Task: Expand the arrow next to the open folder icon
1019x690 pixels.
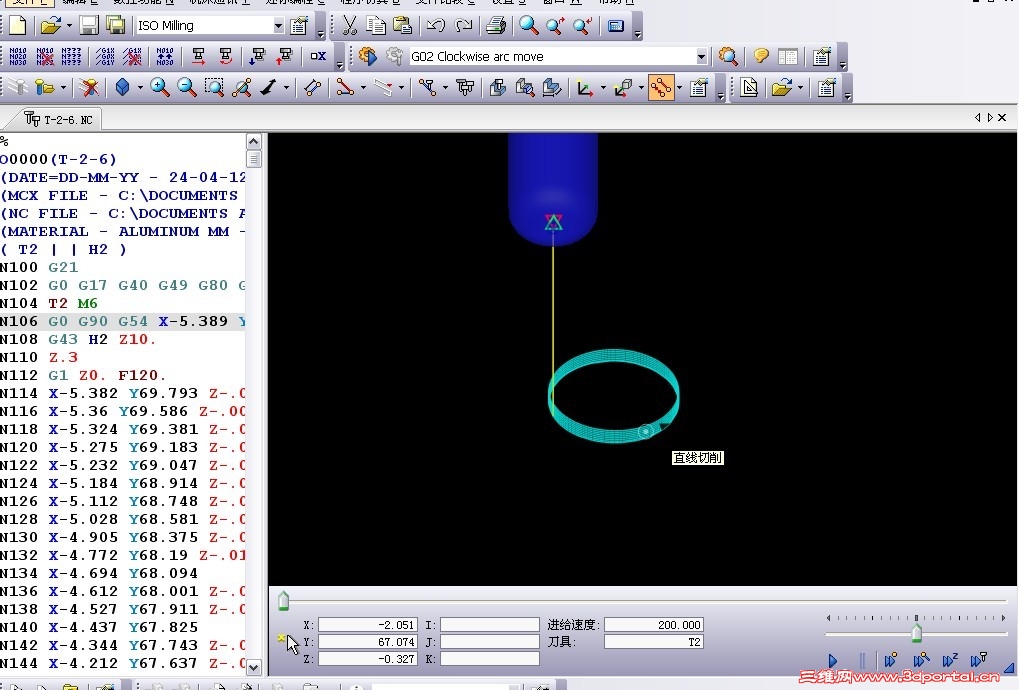Action: click(x=68, y=26)
